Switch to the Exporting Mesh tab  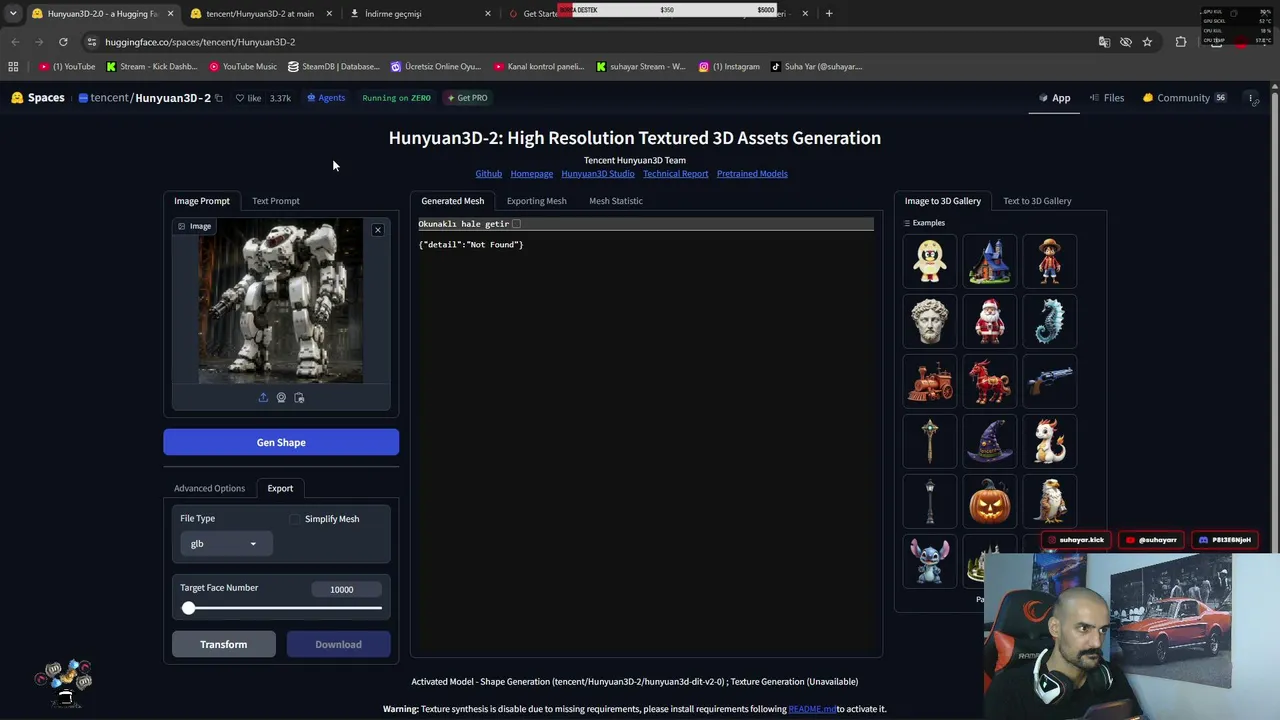tap(537, 201)
